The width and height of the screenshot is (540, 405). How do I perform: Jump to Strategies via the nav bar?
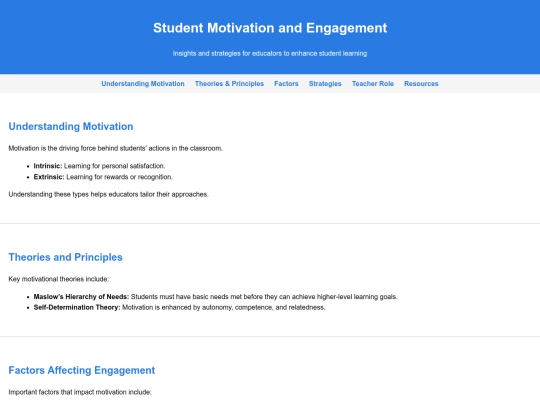[325, 84]
